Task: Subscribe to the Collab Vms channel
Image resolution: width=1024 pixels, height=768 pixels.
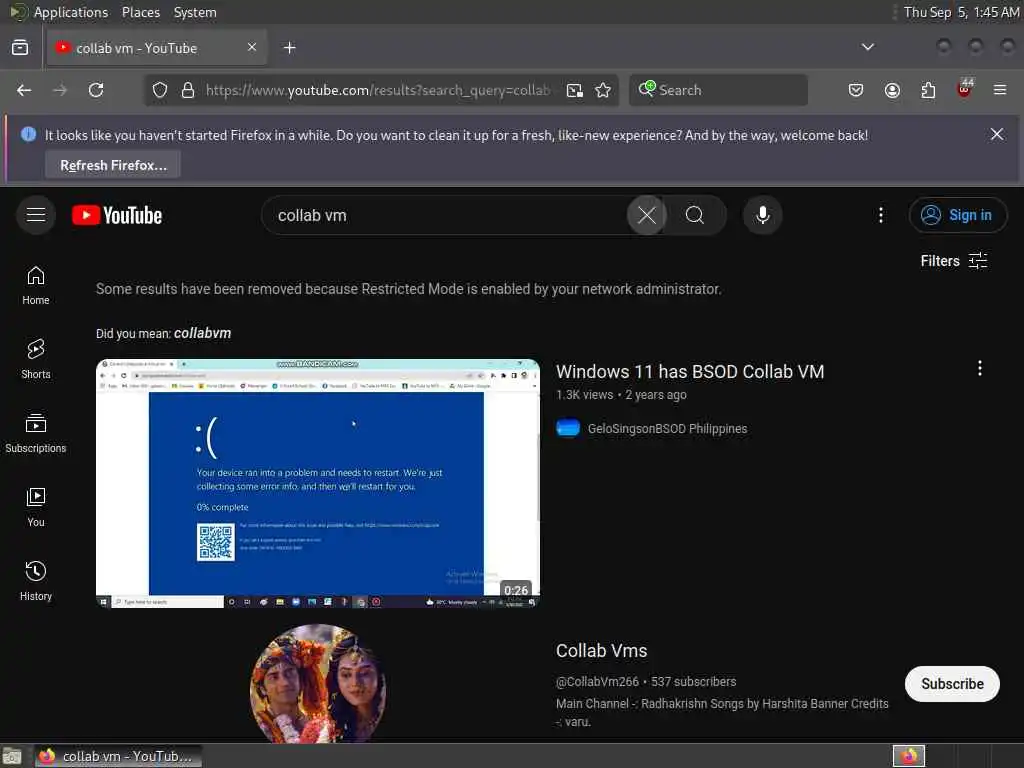Action: coord(952,684)
